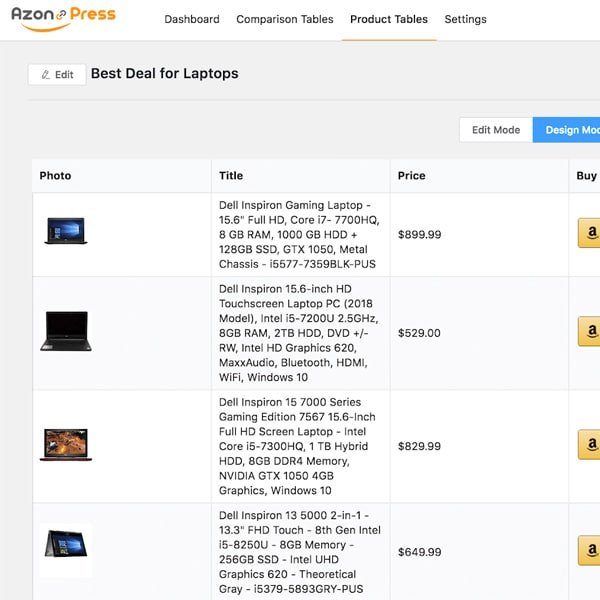Click the Best Deal for Laptops heading
Viewport: 600px width, 600px height.
coord(165,73)
